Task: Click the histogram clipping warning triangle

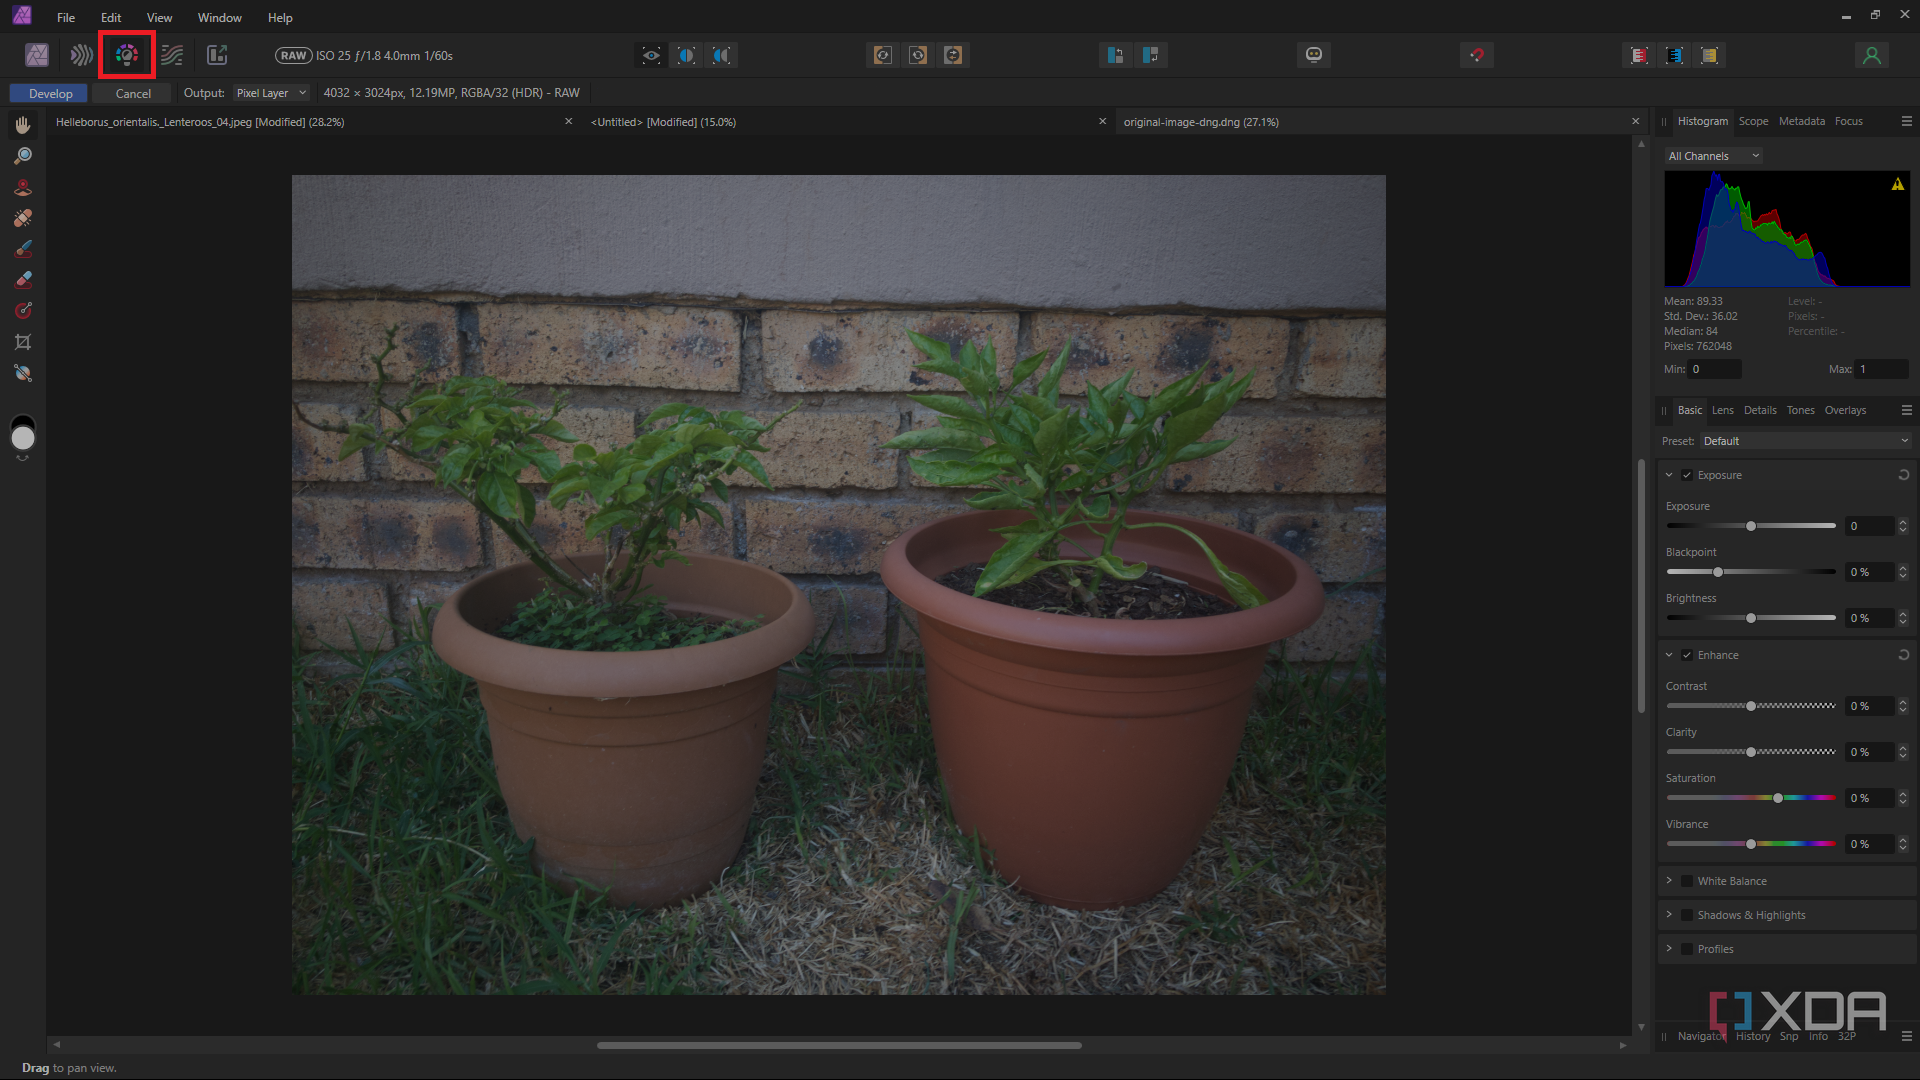Action: (x=1897, y=184)
